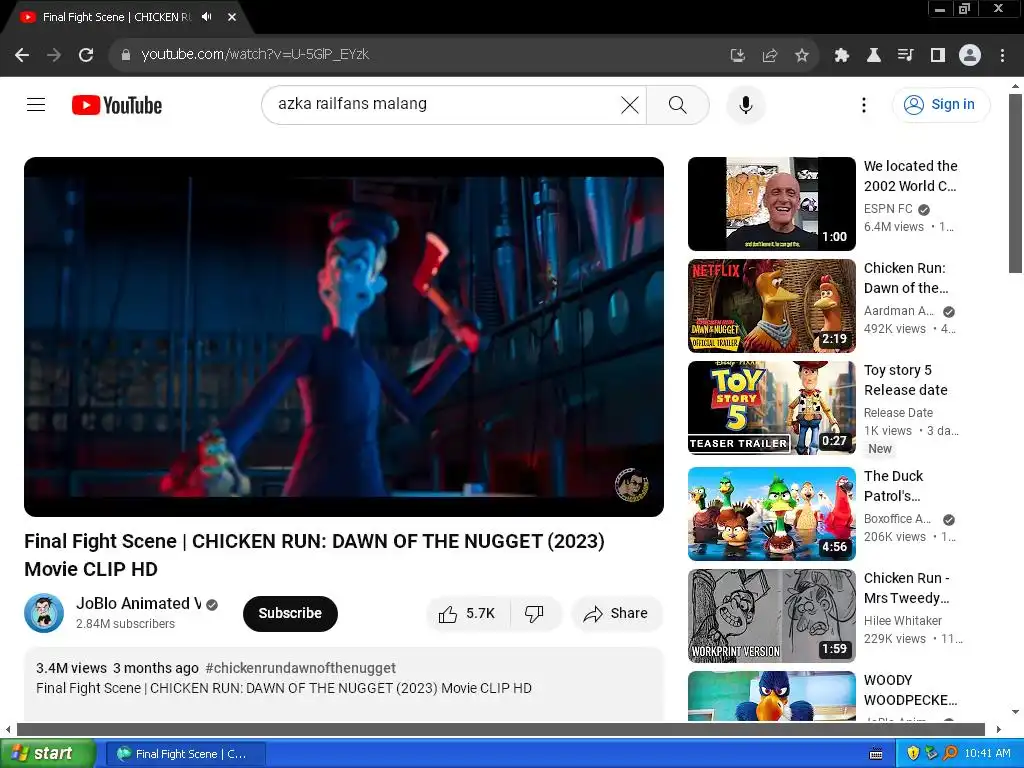The width and height of the screenshot is (1024, 768).
Task: Click the magnifier search button
Action: [677, 104]
